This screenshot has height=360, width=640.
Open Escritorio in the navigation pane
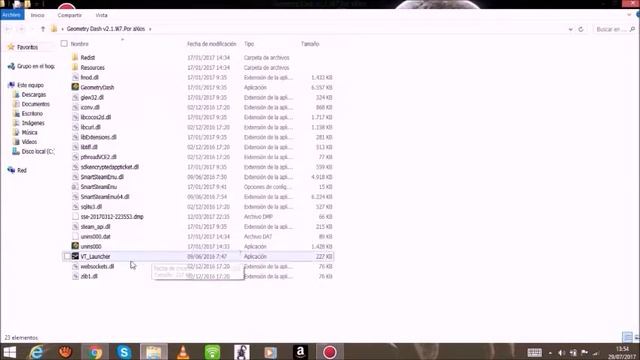coord(32,113)
